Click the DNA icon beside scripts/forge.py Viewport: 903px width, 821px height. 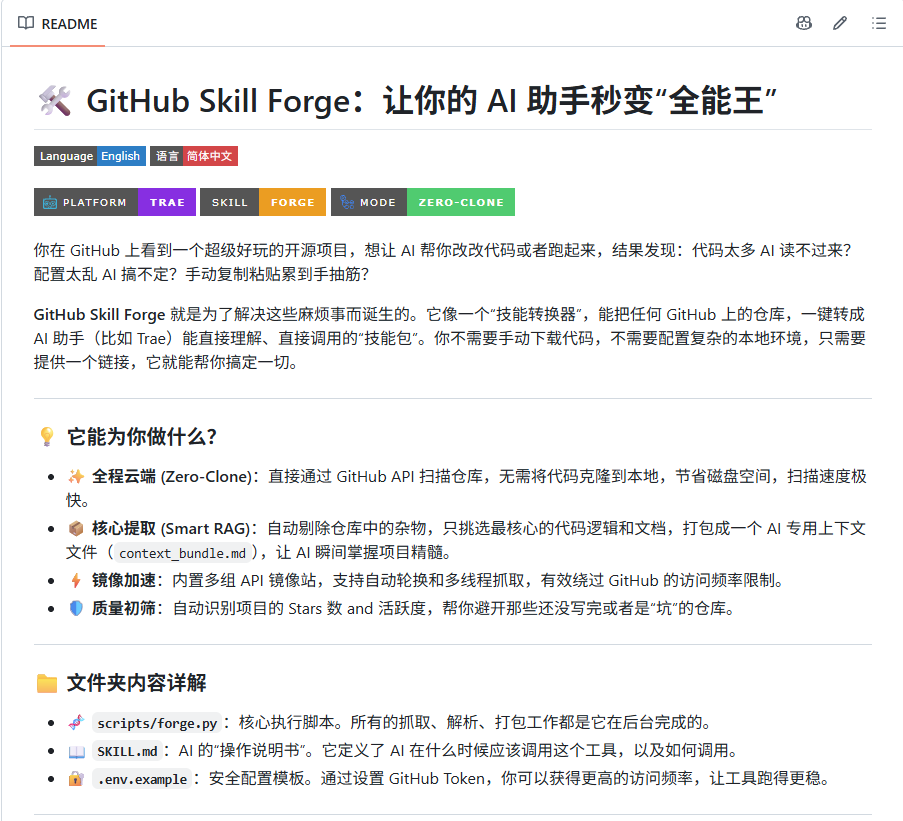coord(76,723)
